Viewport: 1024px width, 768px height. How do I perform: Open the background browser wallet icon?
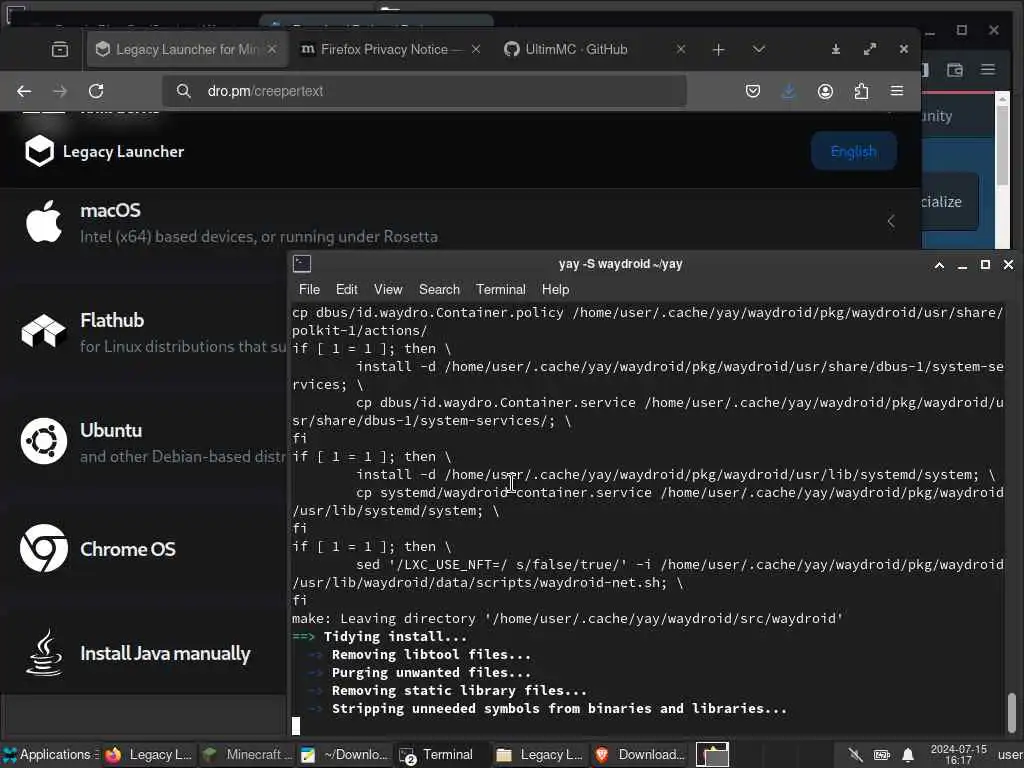click(x=954, y=69)
